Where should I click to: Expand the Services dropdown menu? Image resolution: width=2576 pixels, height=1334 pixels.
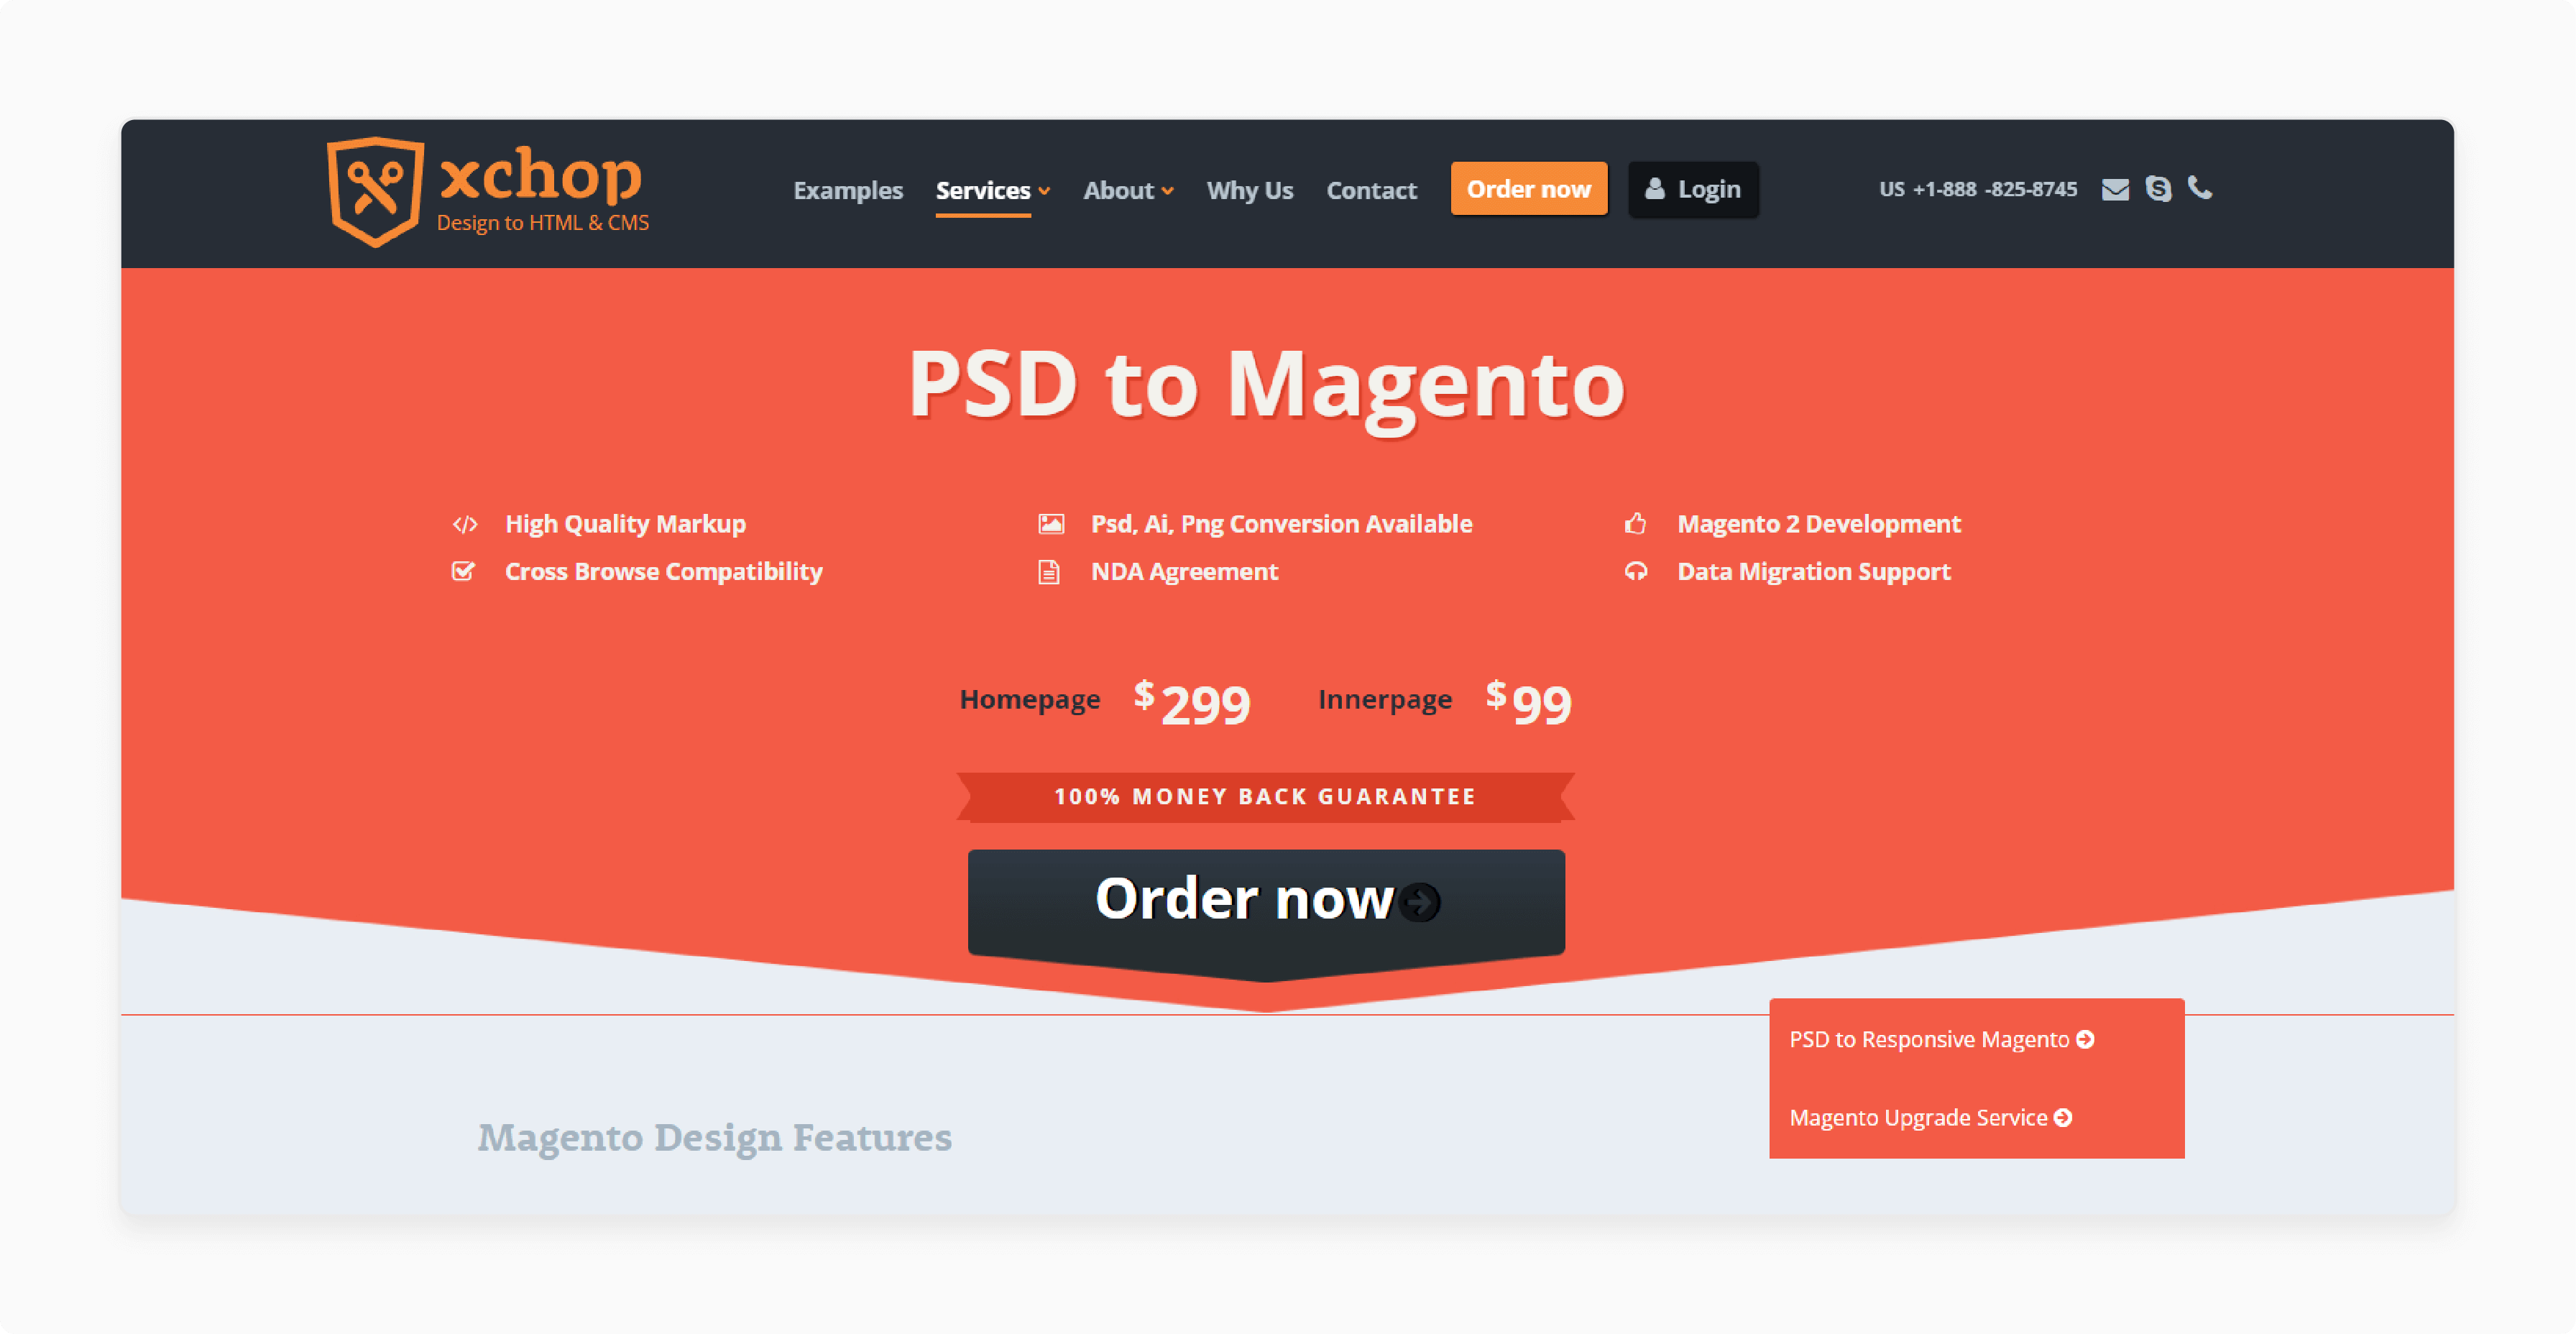click(990, 189)
